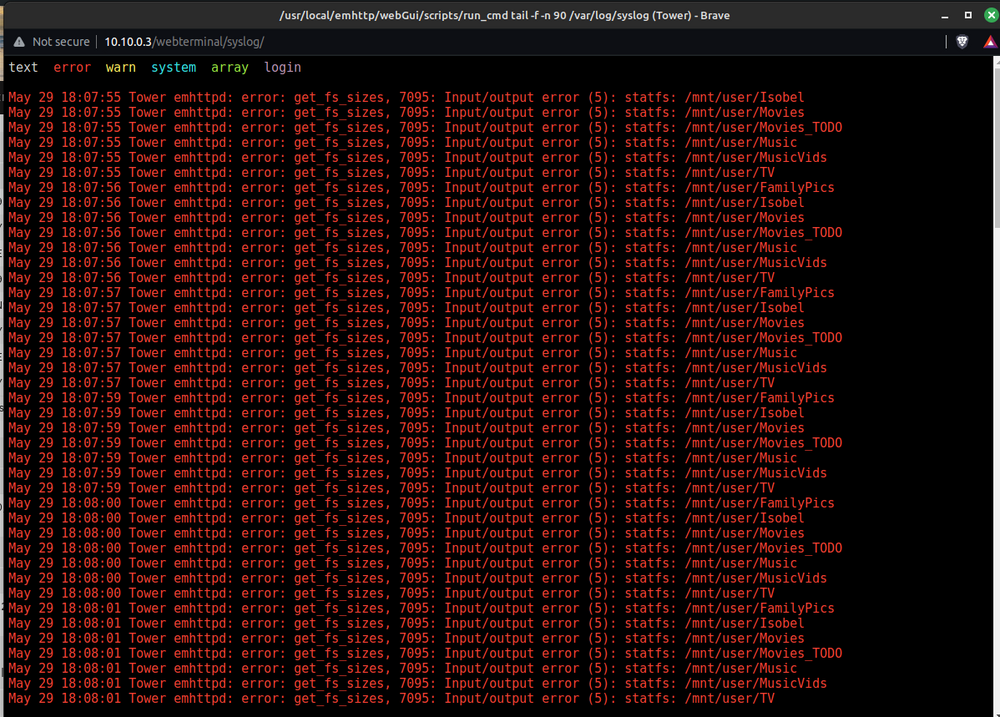Click the 18:08:00 /mnt/user/TV log line
The width and height of the screenshot is (1000, 717).
391,593
